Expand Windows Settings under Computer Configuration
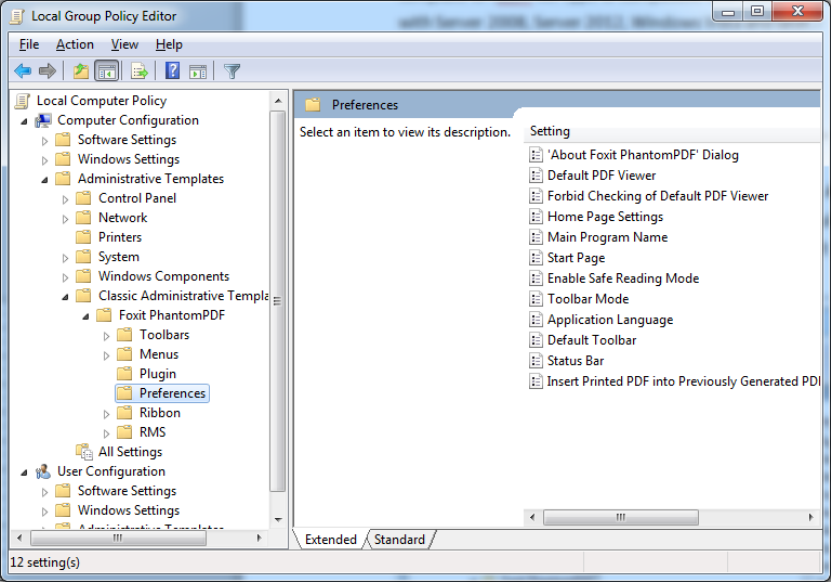Screen dimensions: 831x582 pos(45,161)
